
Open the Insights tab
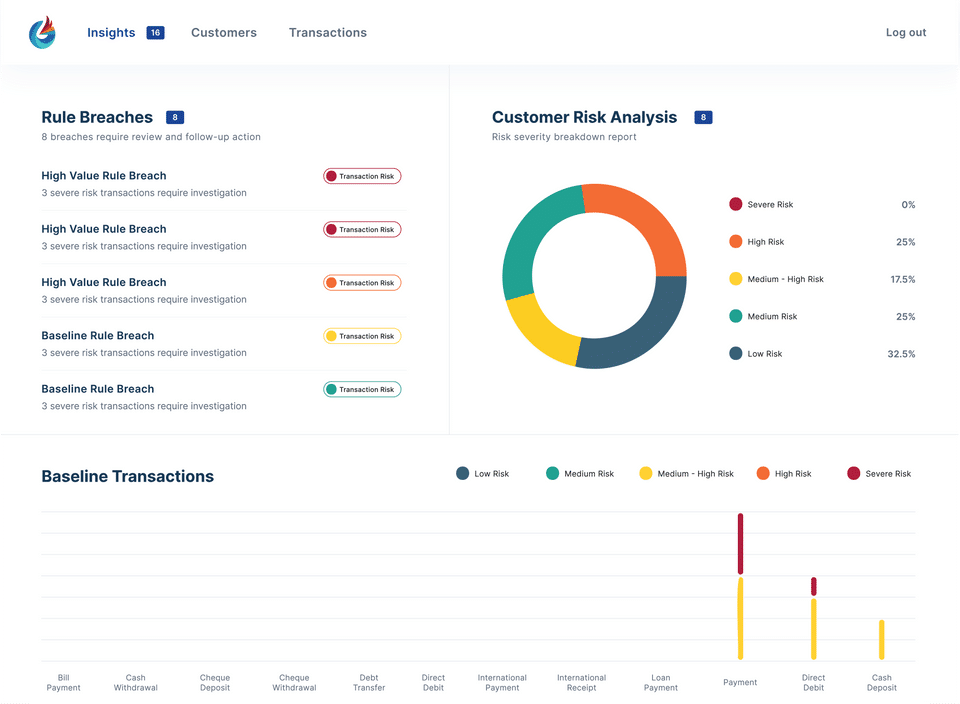point(111,32)
